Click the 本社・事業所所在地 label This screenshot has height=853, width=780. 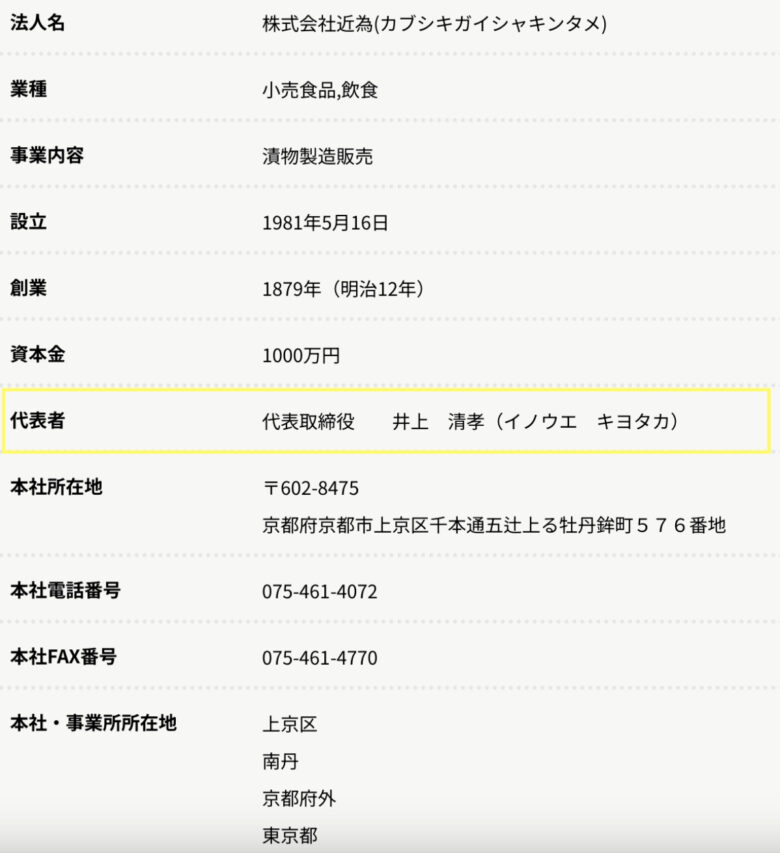(94, 724)
